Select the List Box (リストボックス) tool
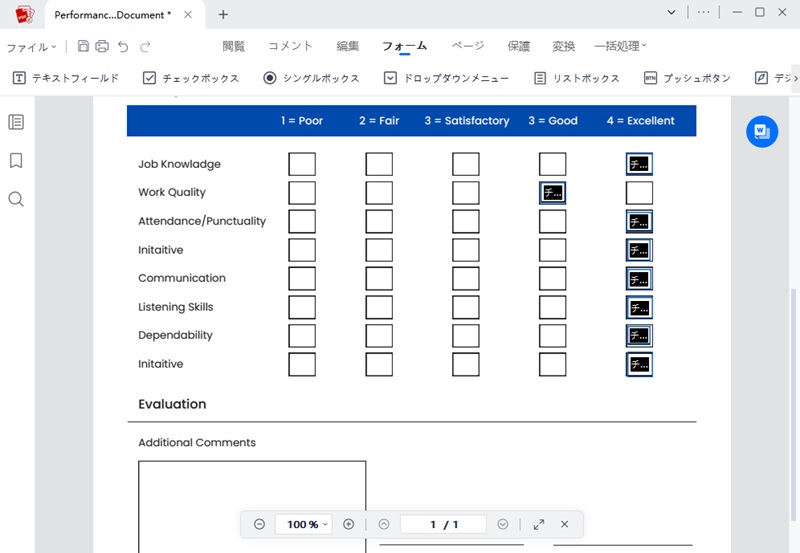Image resolution: width=800 pixels, height=553 pixels. click(577, 78)
